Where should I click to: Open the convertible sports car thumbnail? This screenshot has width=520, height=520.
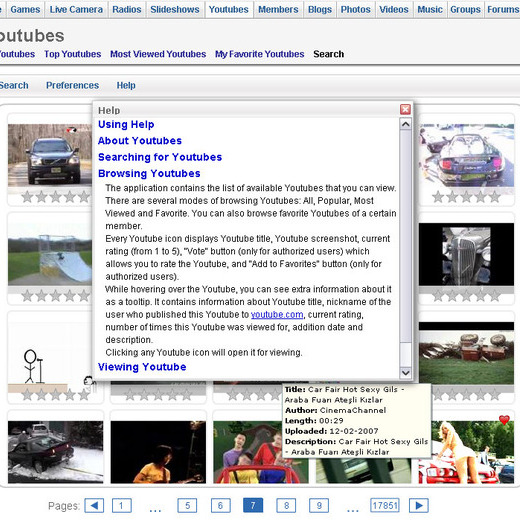coord(466,155)
